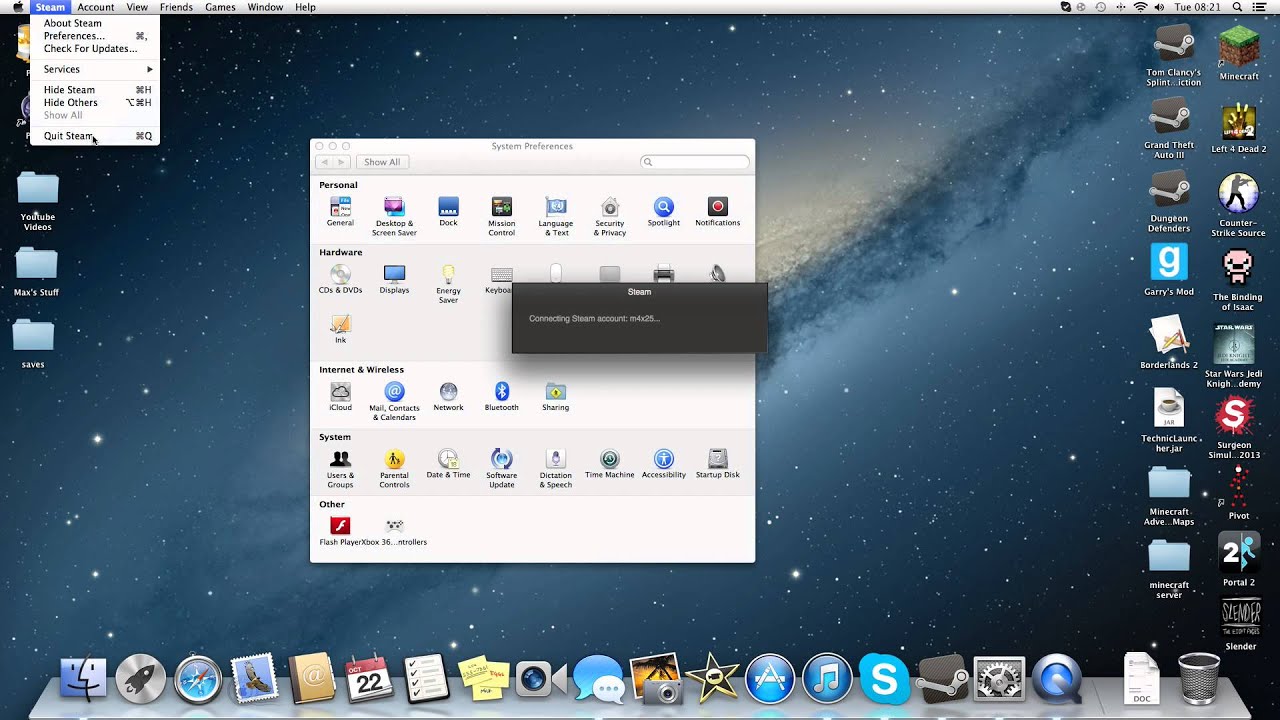The height and width of the screenshot is (720, 1280).
Task: Open Skype from the Dock
Action: tap(884, 680)
